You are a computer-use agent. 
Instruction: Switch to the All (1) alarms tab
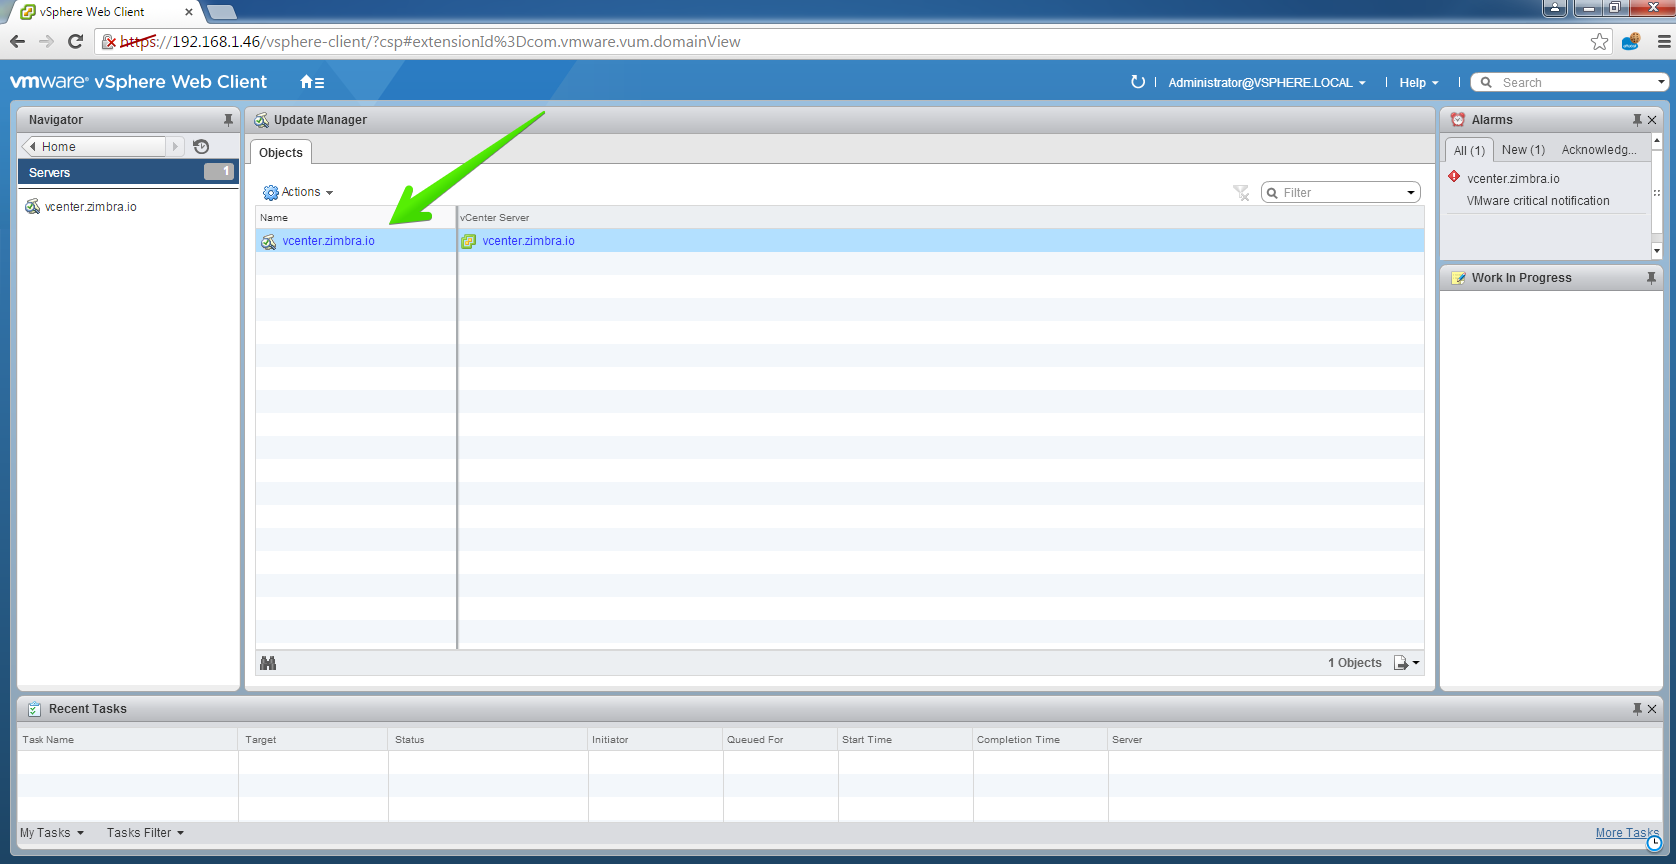1469,151
